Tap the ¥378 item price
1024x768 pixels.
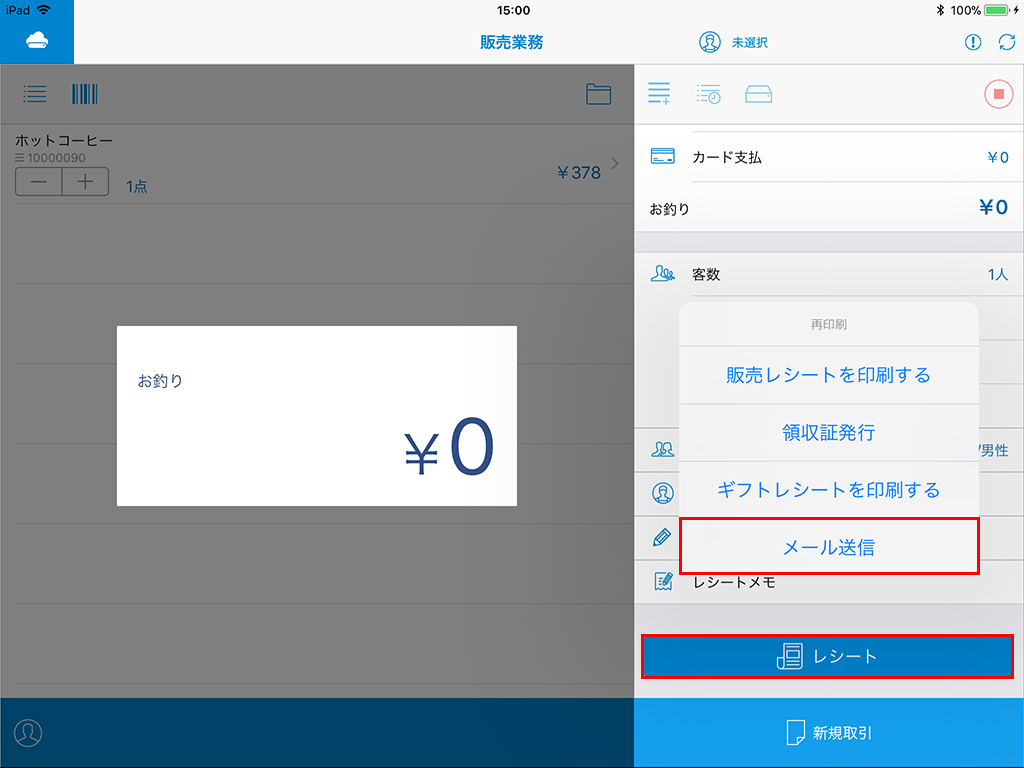[579, 172]
